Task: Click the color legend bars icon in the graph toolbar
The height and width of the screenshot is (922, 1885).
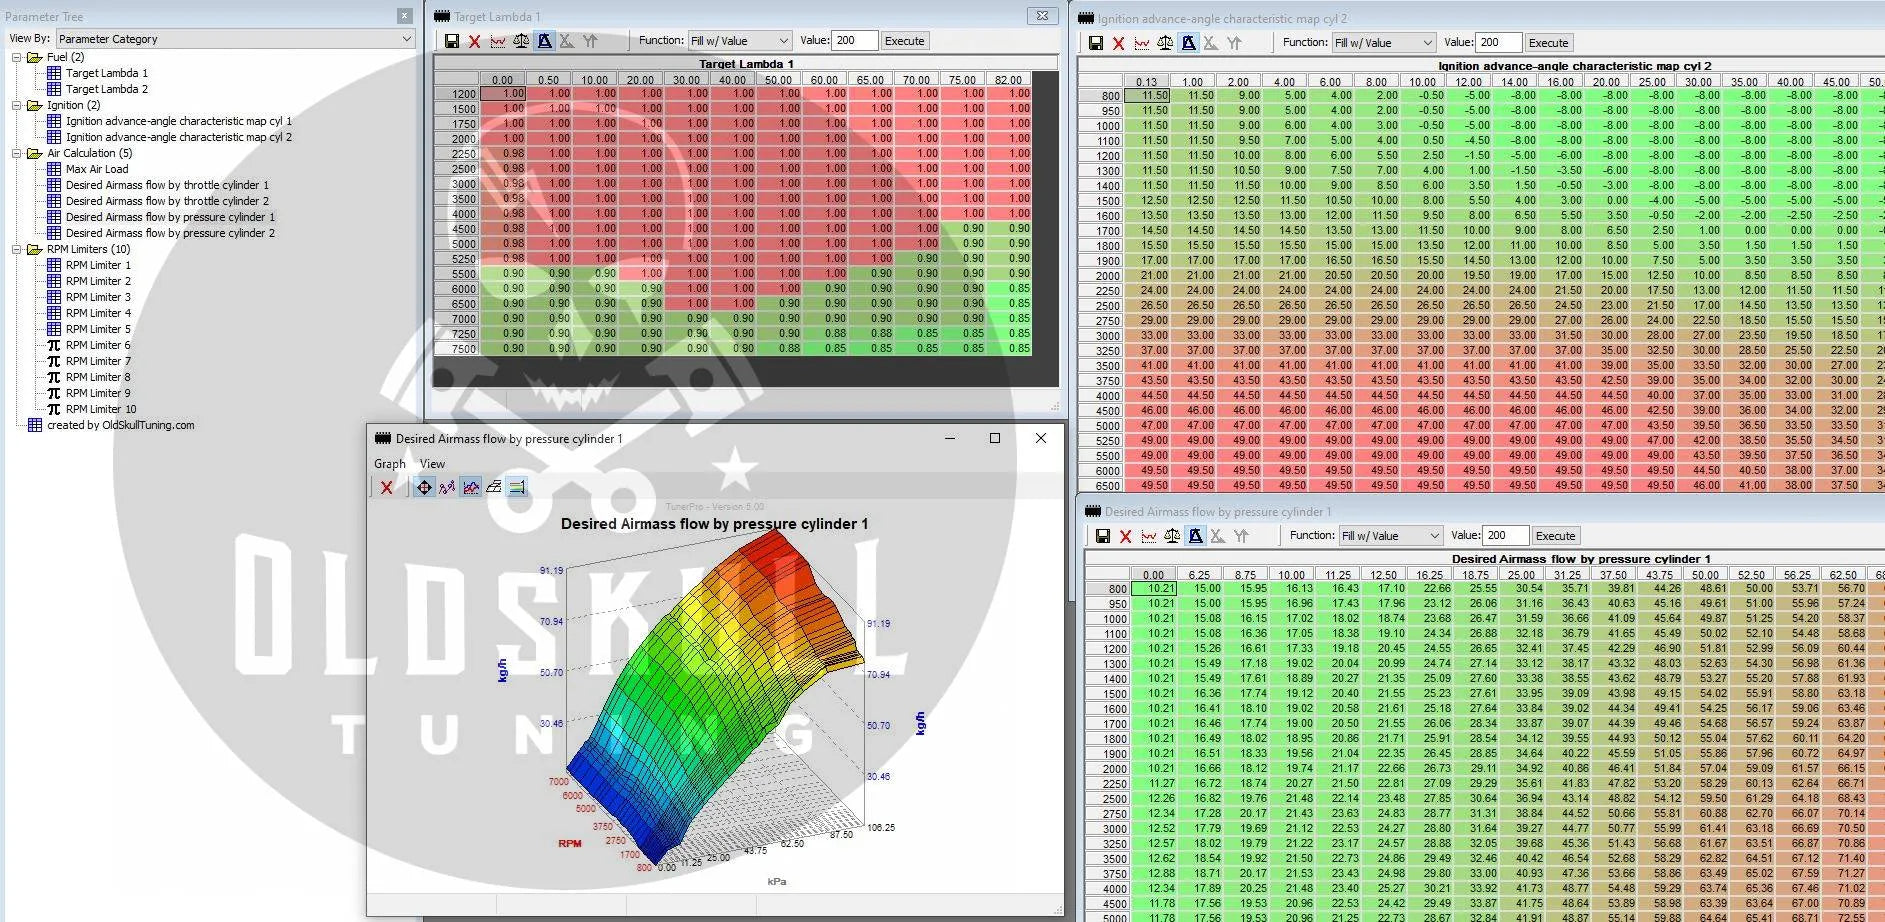Action: point(517,487)
